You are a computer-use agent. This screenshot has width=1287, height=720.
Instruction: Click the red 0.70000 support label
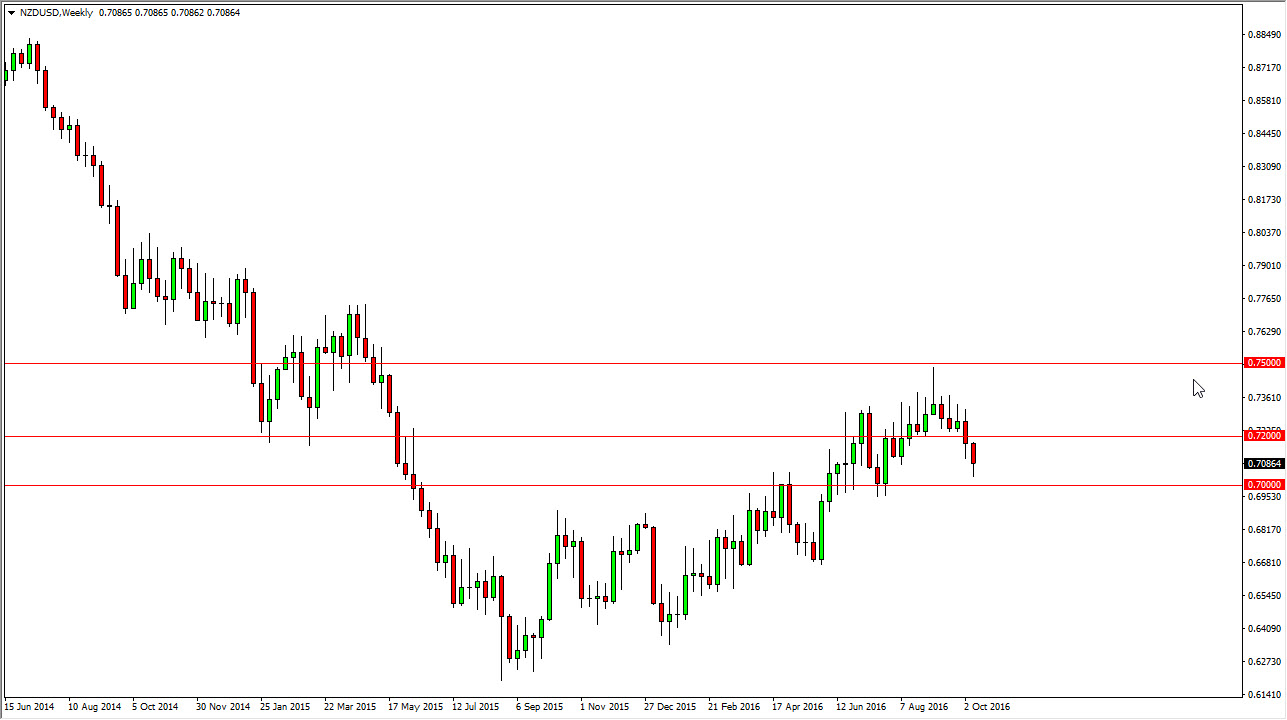1266,484
